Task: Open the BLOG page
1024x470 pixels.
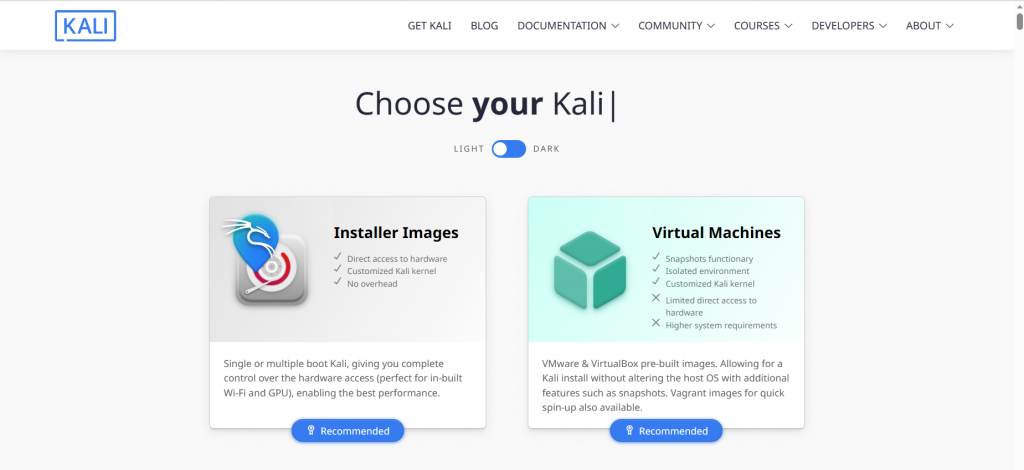Action: point(484,26)
